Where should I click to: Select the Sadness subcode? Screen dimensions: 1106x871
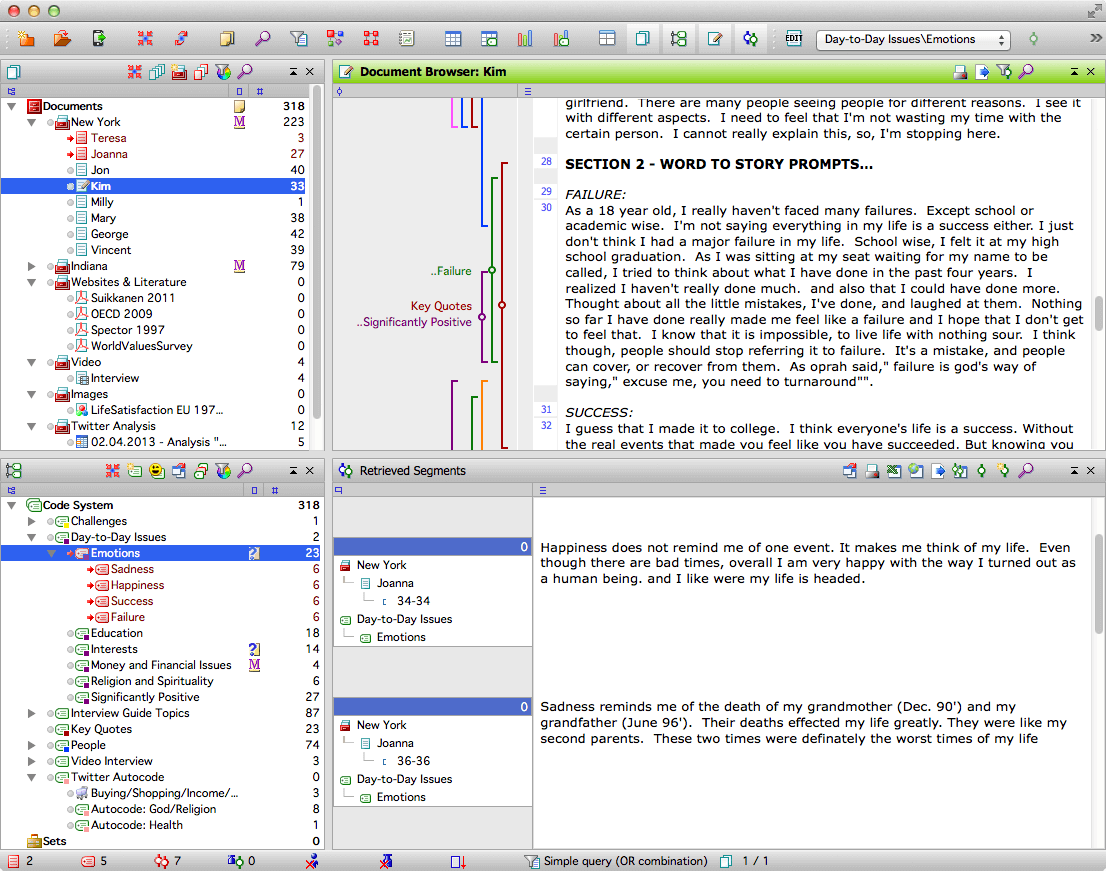coord(132,569)
